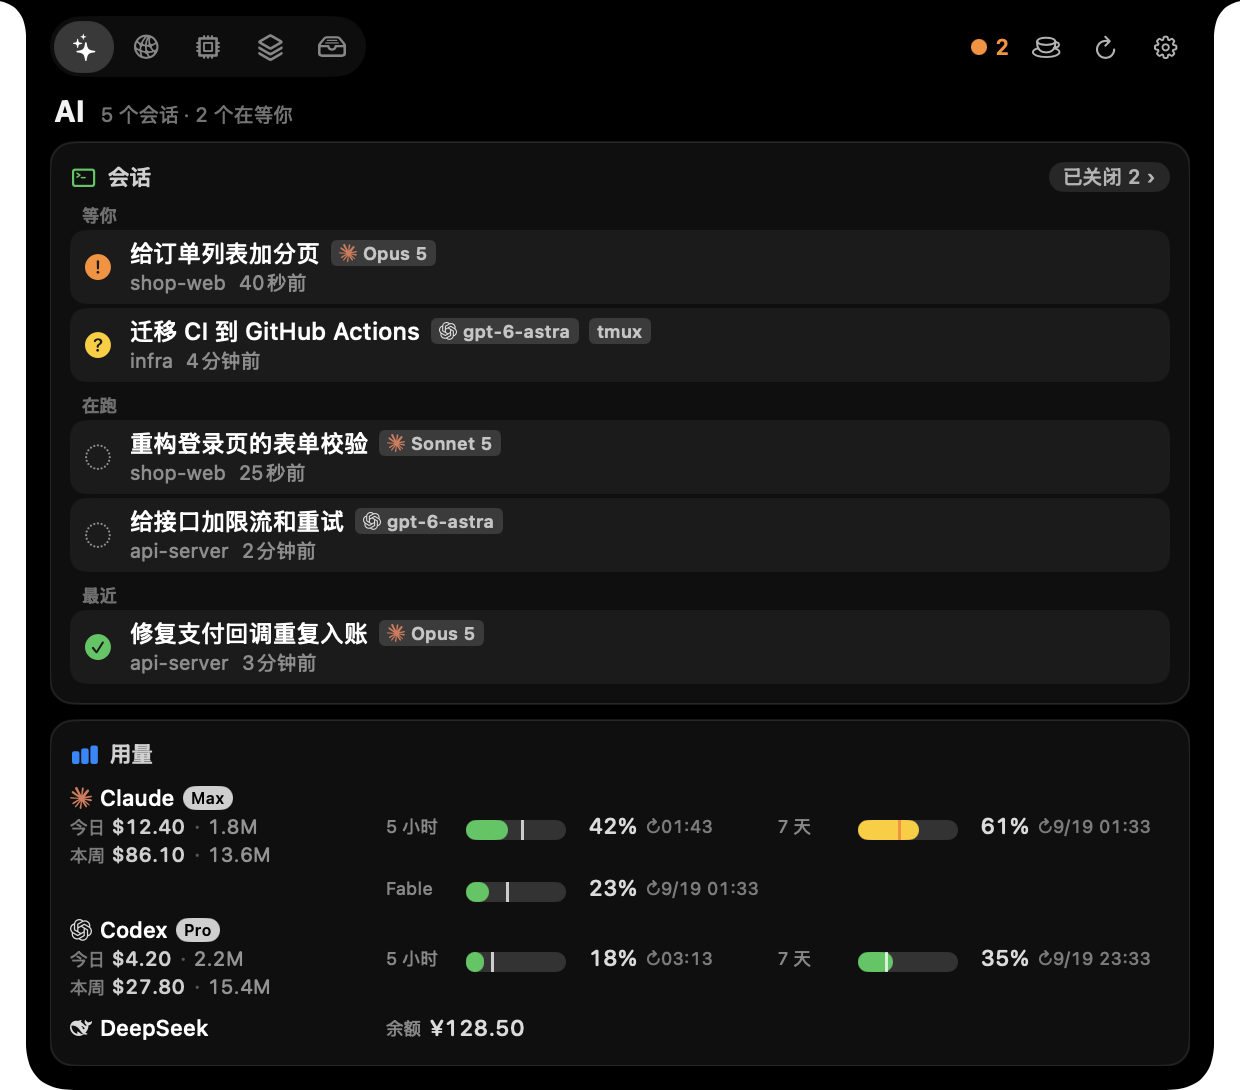1240x1090 pixels.
Task: Click the tmux tag
Action: pyautogui.click(x=619, y=331)
